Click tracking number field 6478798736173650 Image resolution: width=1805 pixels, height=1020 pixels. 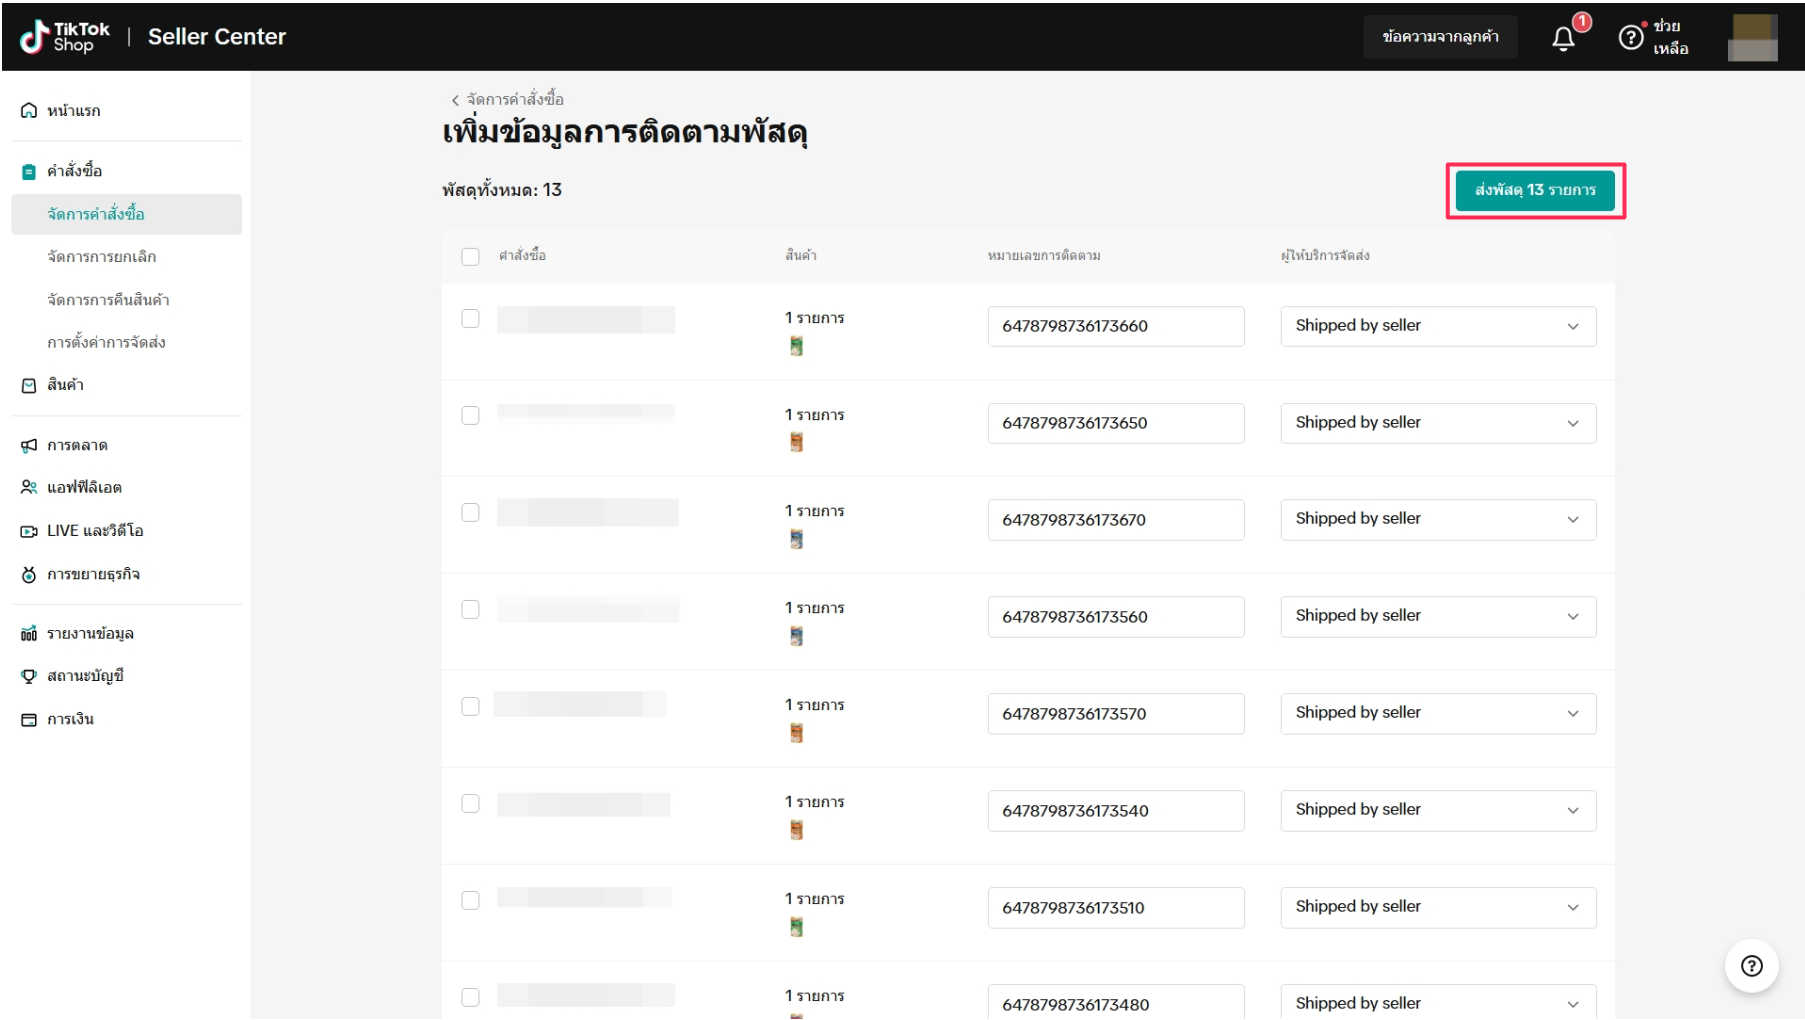point(1115,423)
